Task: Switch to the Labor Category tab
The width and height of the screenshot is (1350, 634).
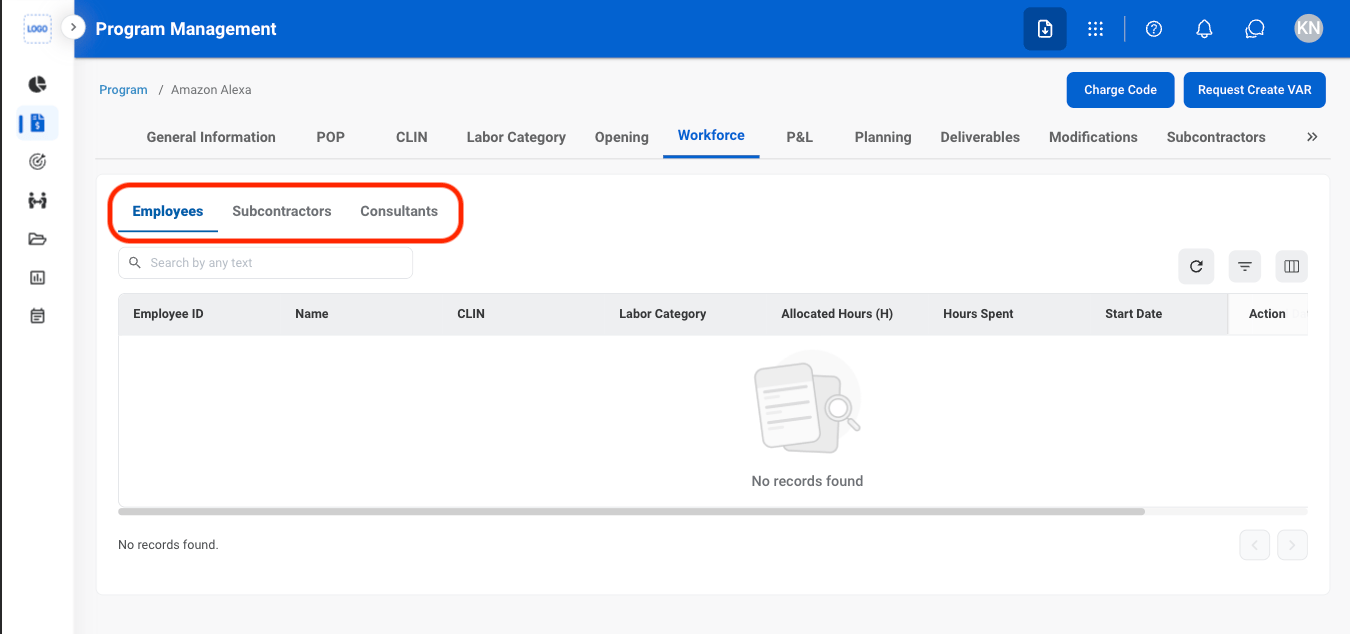Action: click(x=516, y=137)
